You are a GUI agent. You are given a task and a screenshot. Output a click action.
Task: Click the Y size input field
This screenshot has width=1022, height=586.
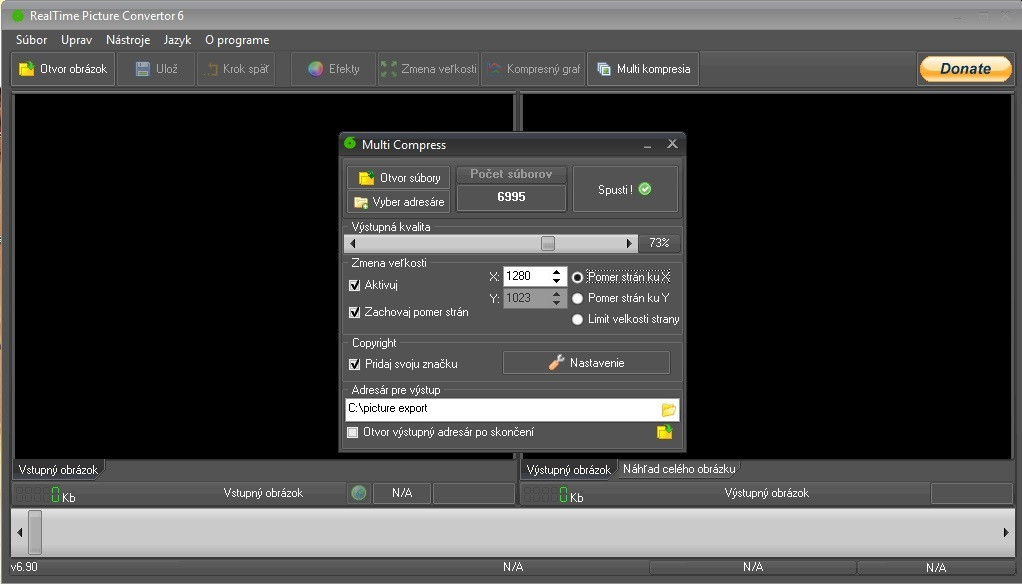(x=525, y=299)
